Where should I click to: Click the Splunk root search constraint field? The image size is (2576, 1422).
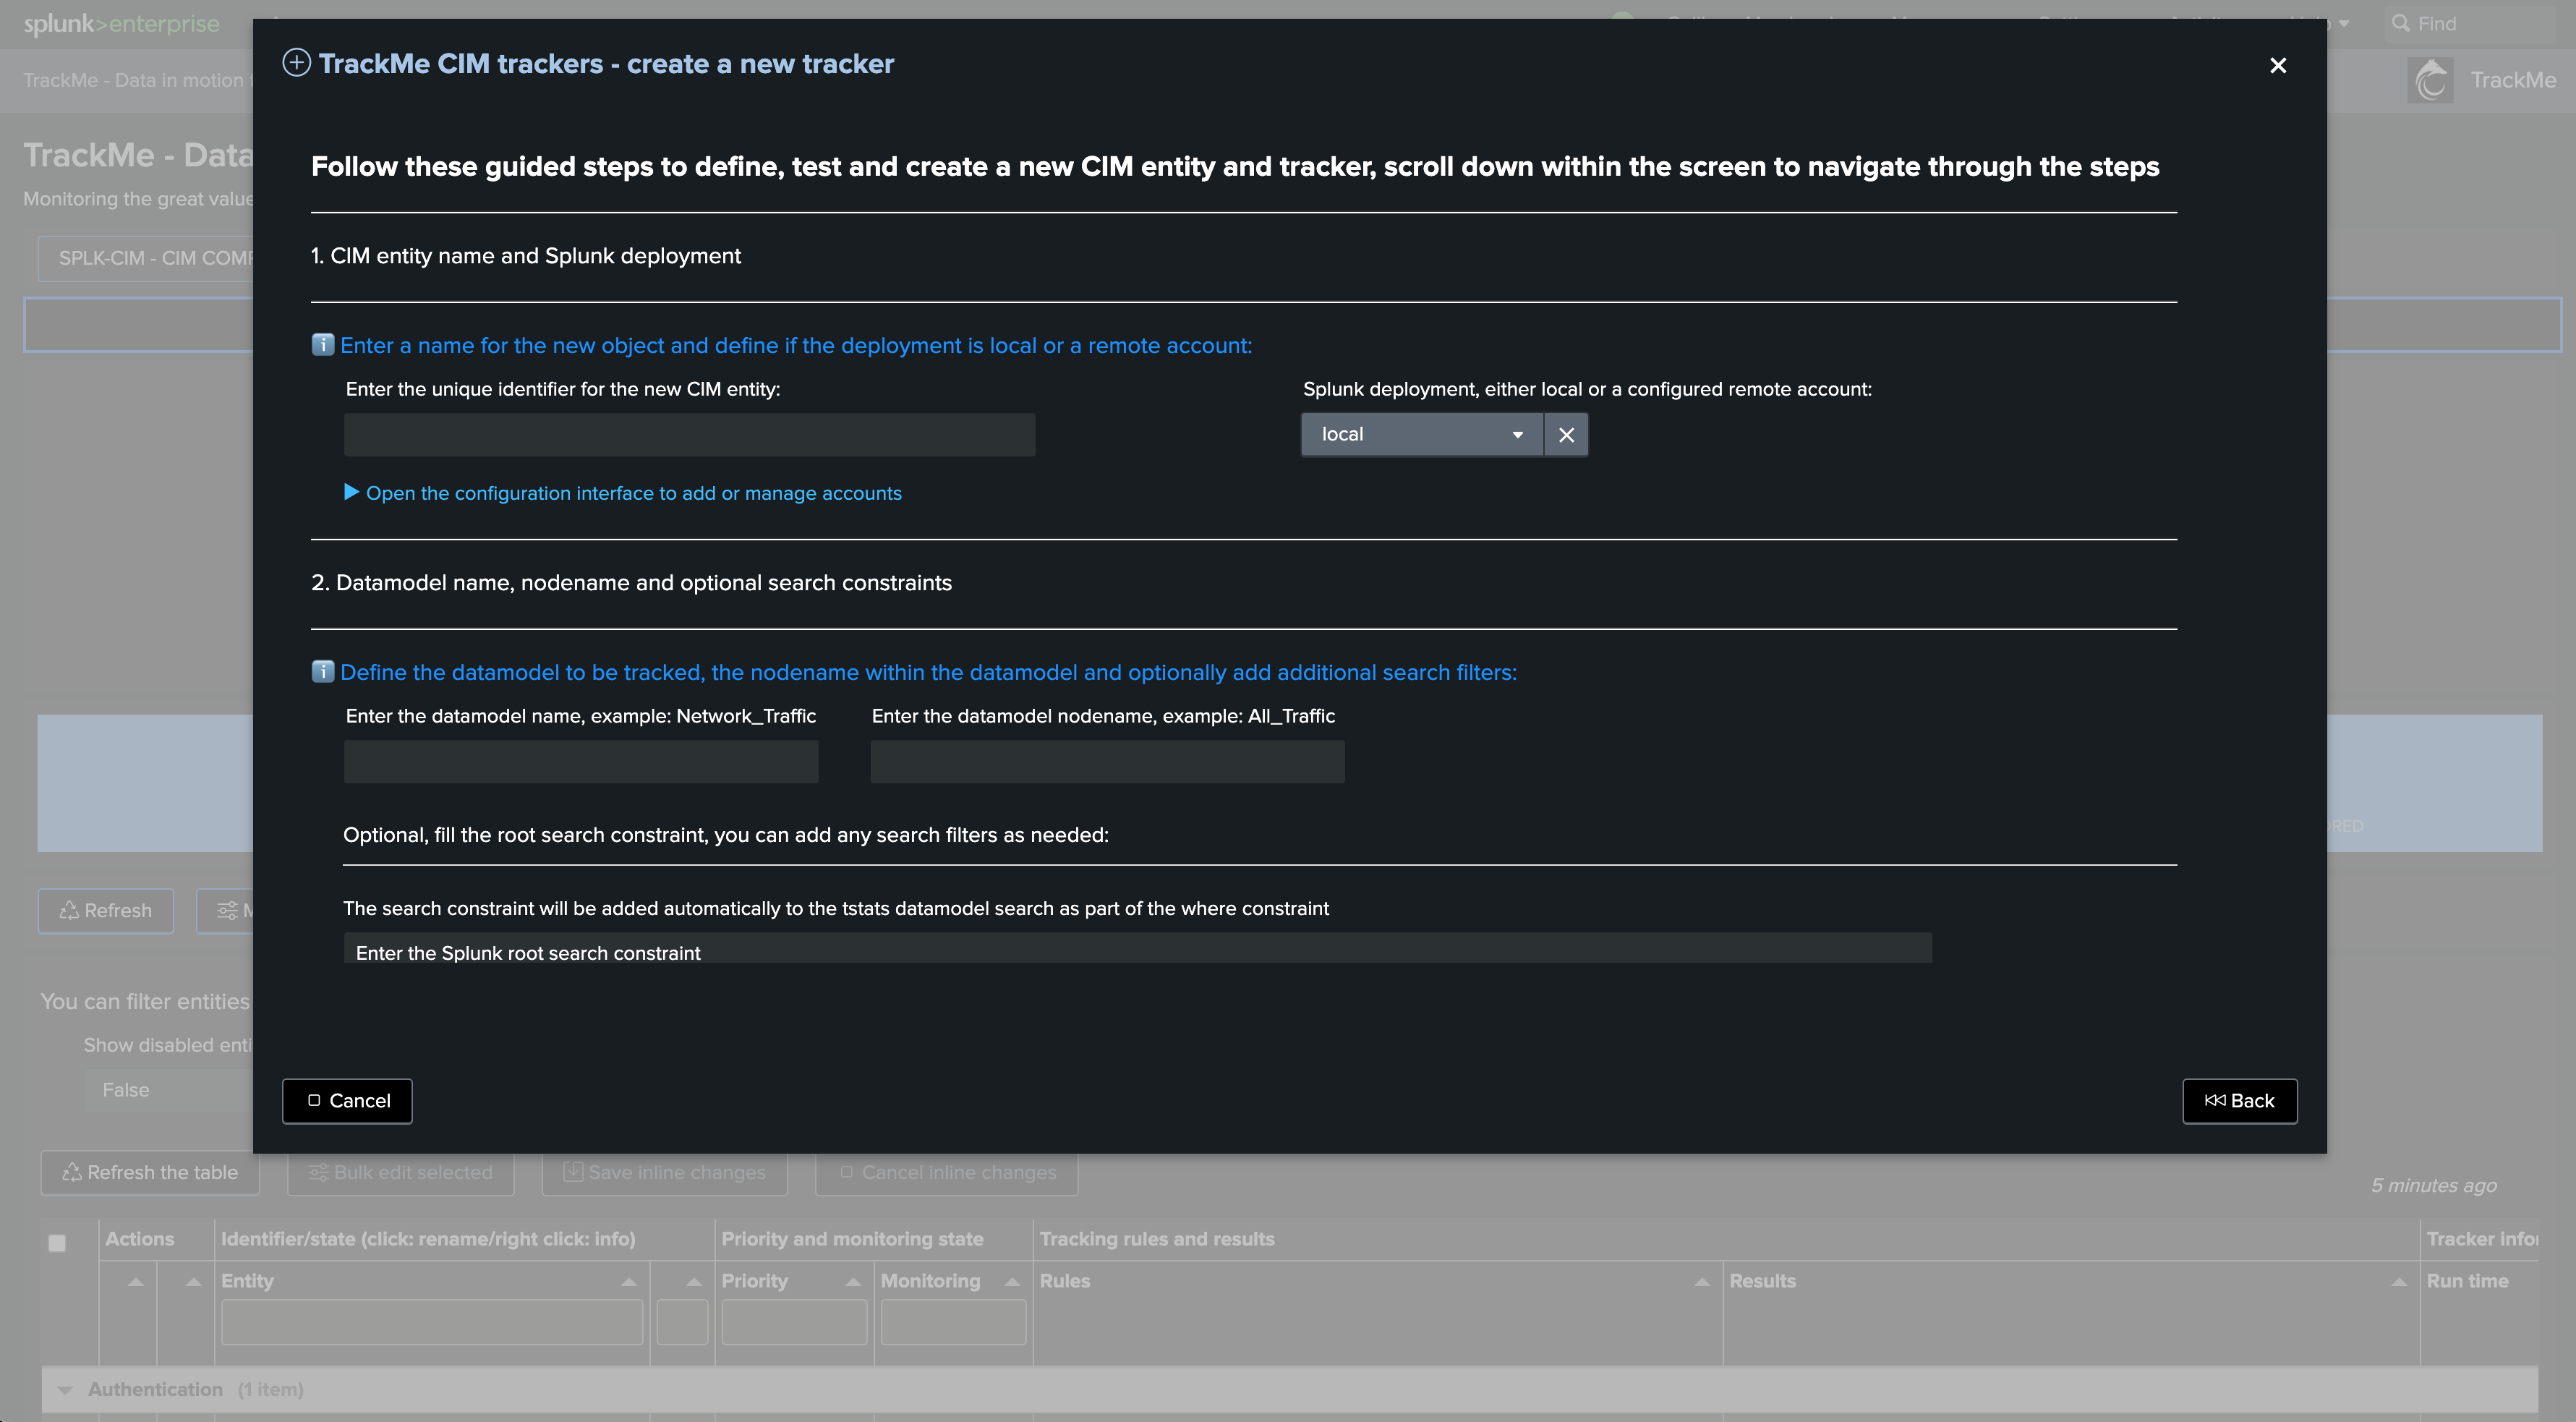tap(1137, 950)
